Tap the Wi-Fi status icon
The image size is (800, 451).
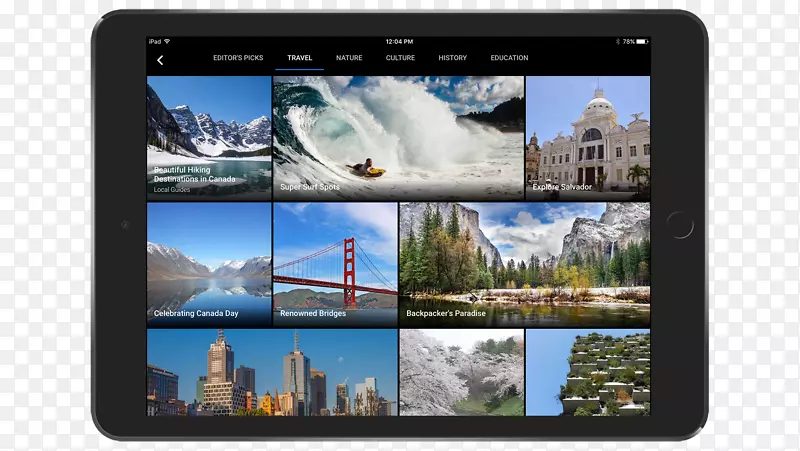167,41
